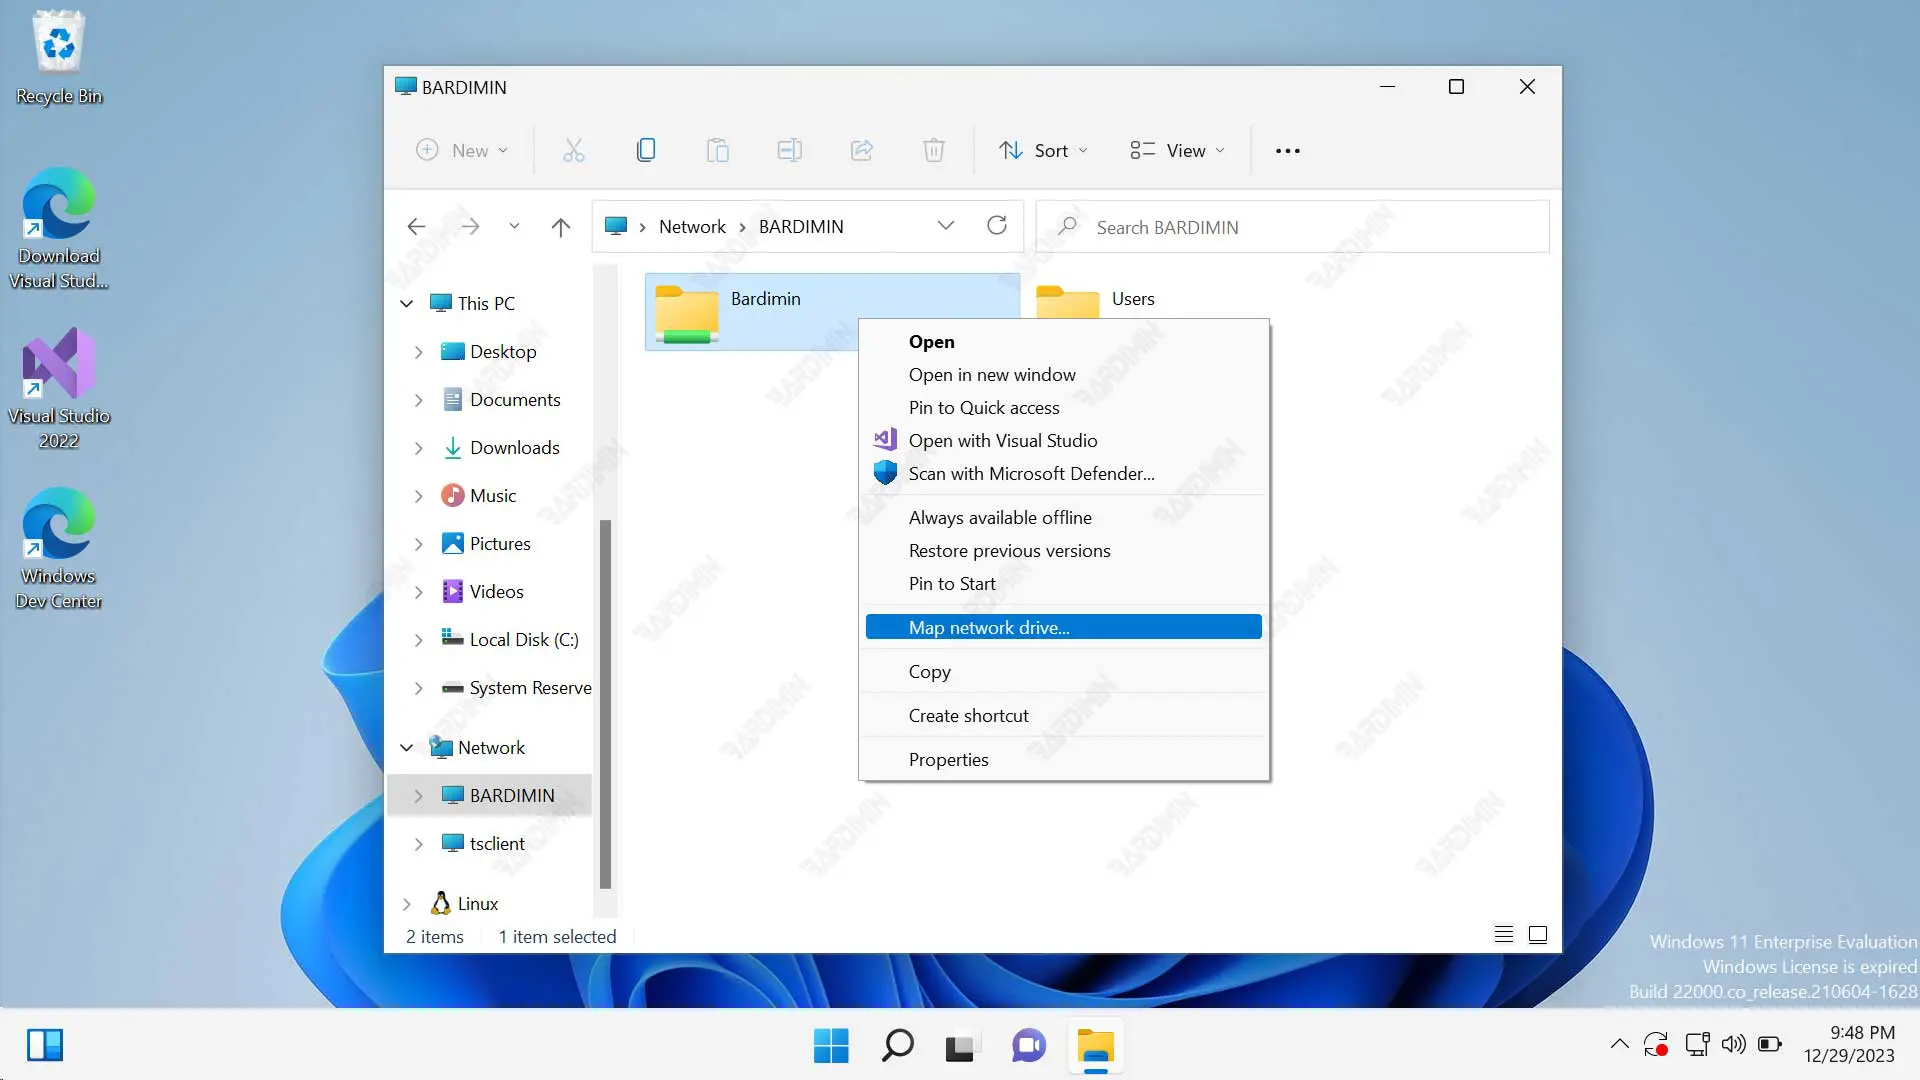Image resolution: width=1920 pixels, height=1080 pixels.
Task: Click the navigation pane scrollbar
Action: coord(605,704)
